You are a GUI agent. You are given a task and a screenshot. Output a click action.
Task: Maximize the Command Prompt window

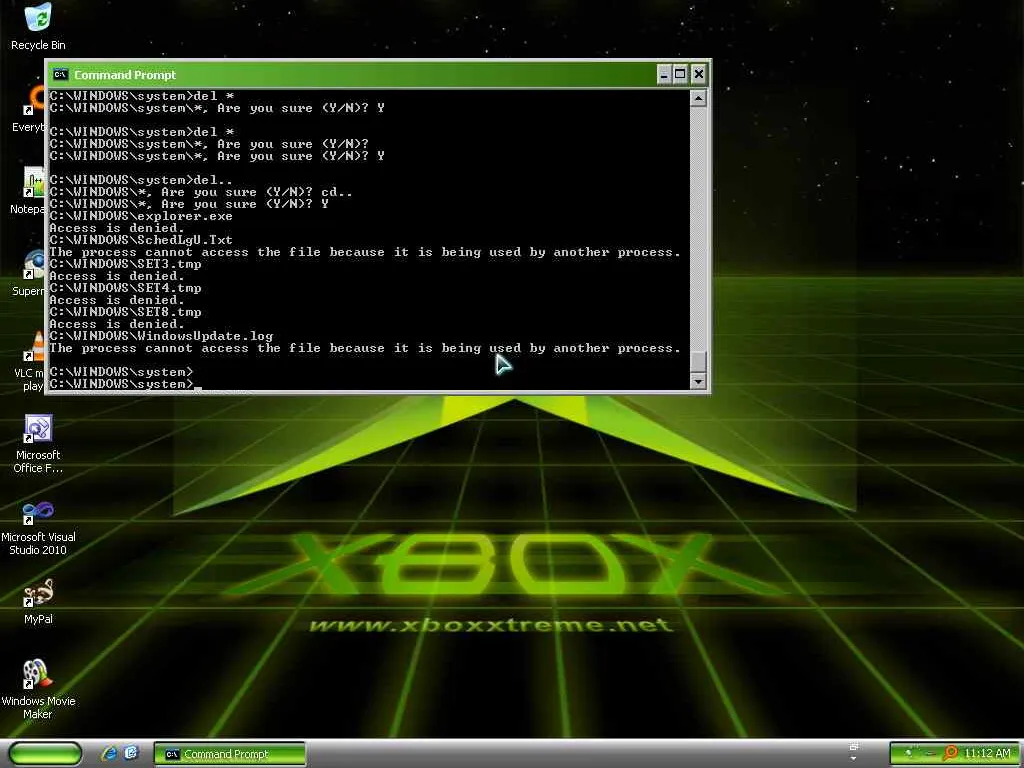680,74
